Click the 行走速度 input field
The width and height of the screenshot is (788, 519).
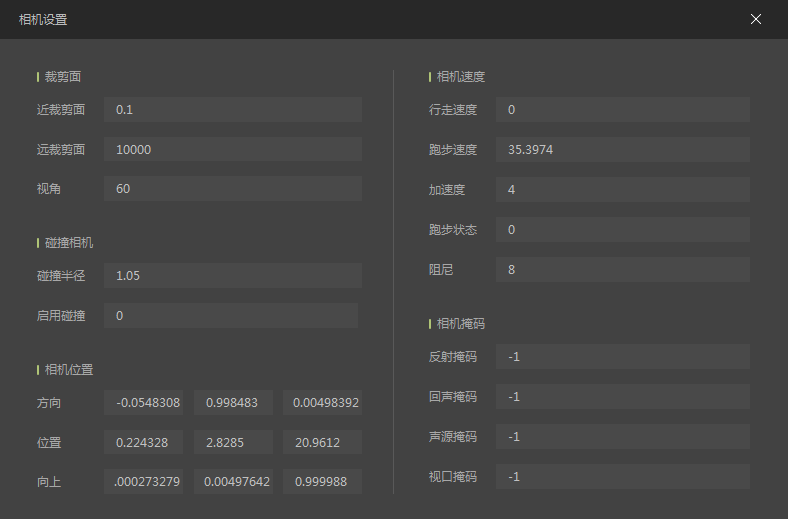[622, 109]
